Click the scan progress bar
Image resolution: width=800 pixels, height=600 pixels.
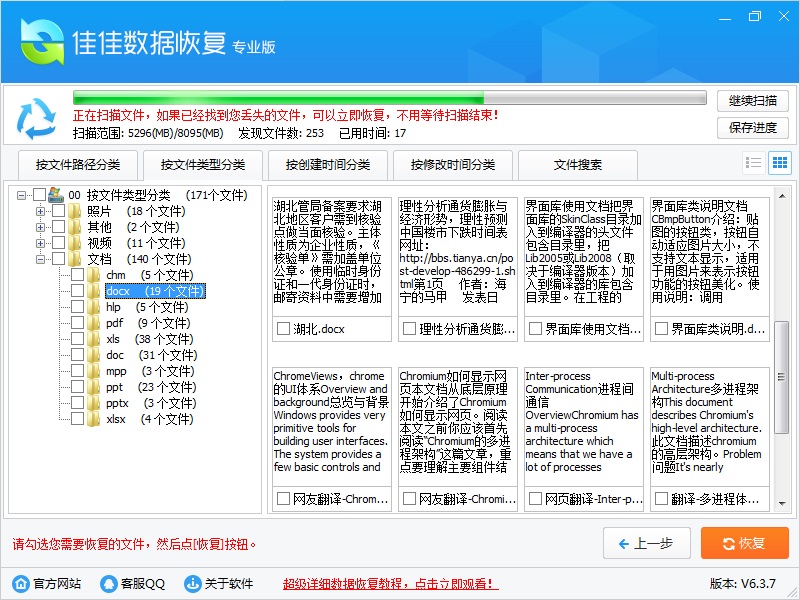(x=390, y=99)
